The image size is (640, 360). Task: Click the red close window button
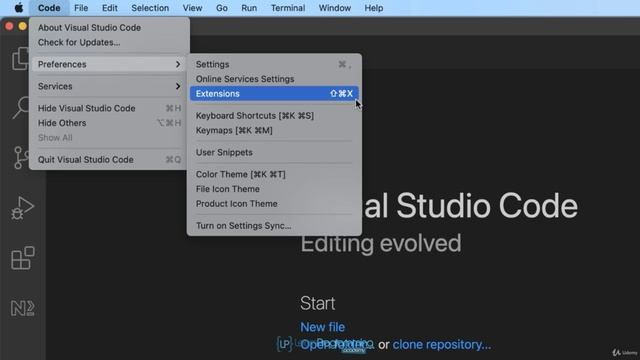pyautogui.click(x=9, y=27)
